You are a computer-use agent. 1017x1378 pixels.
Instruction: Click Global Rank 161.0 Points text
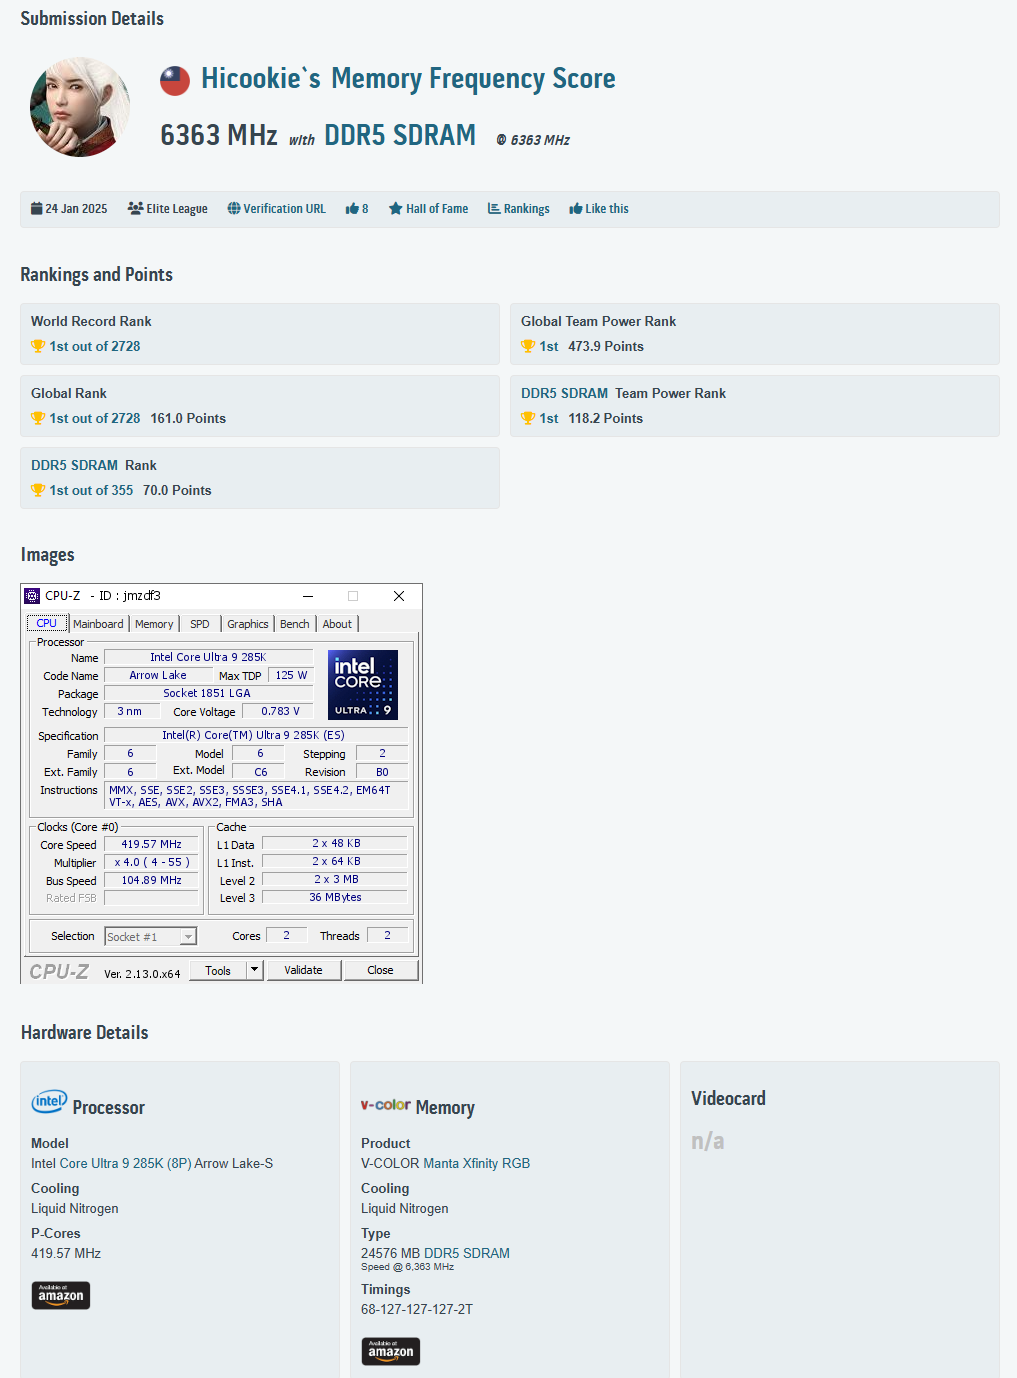coord(188,418)
